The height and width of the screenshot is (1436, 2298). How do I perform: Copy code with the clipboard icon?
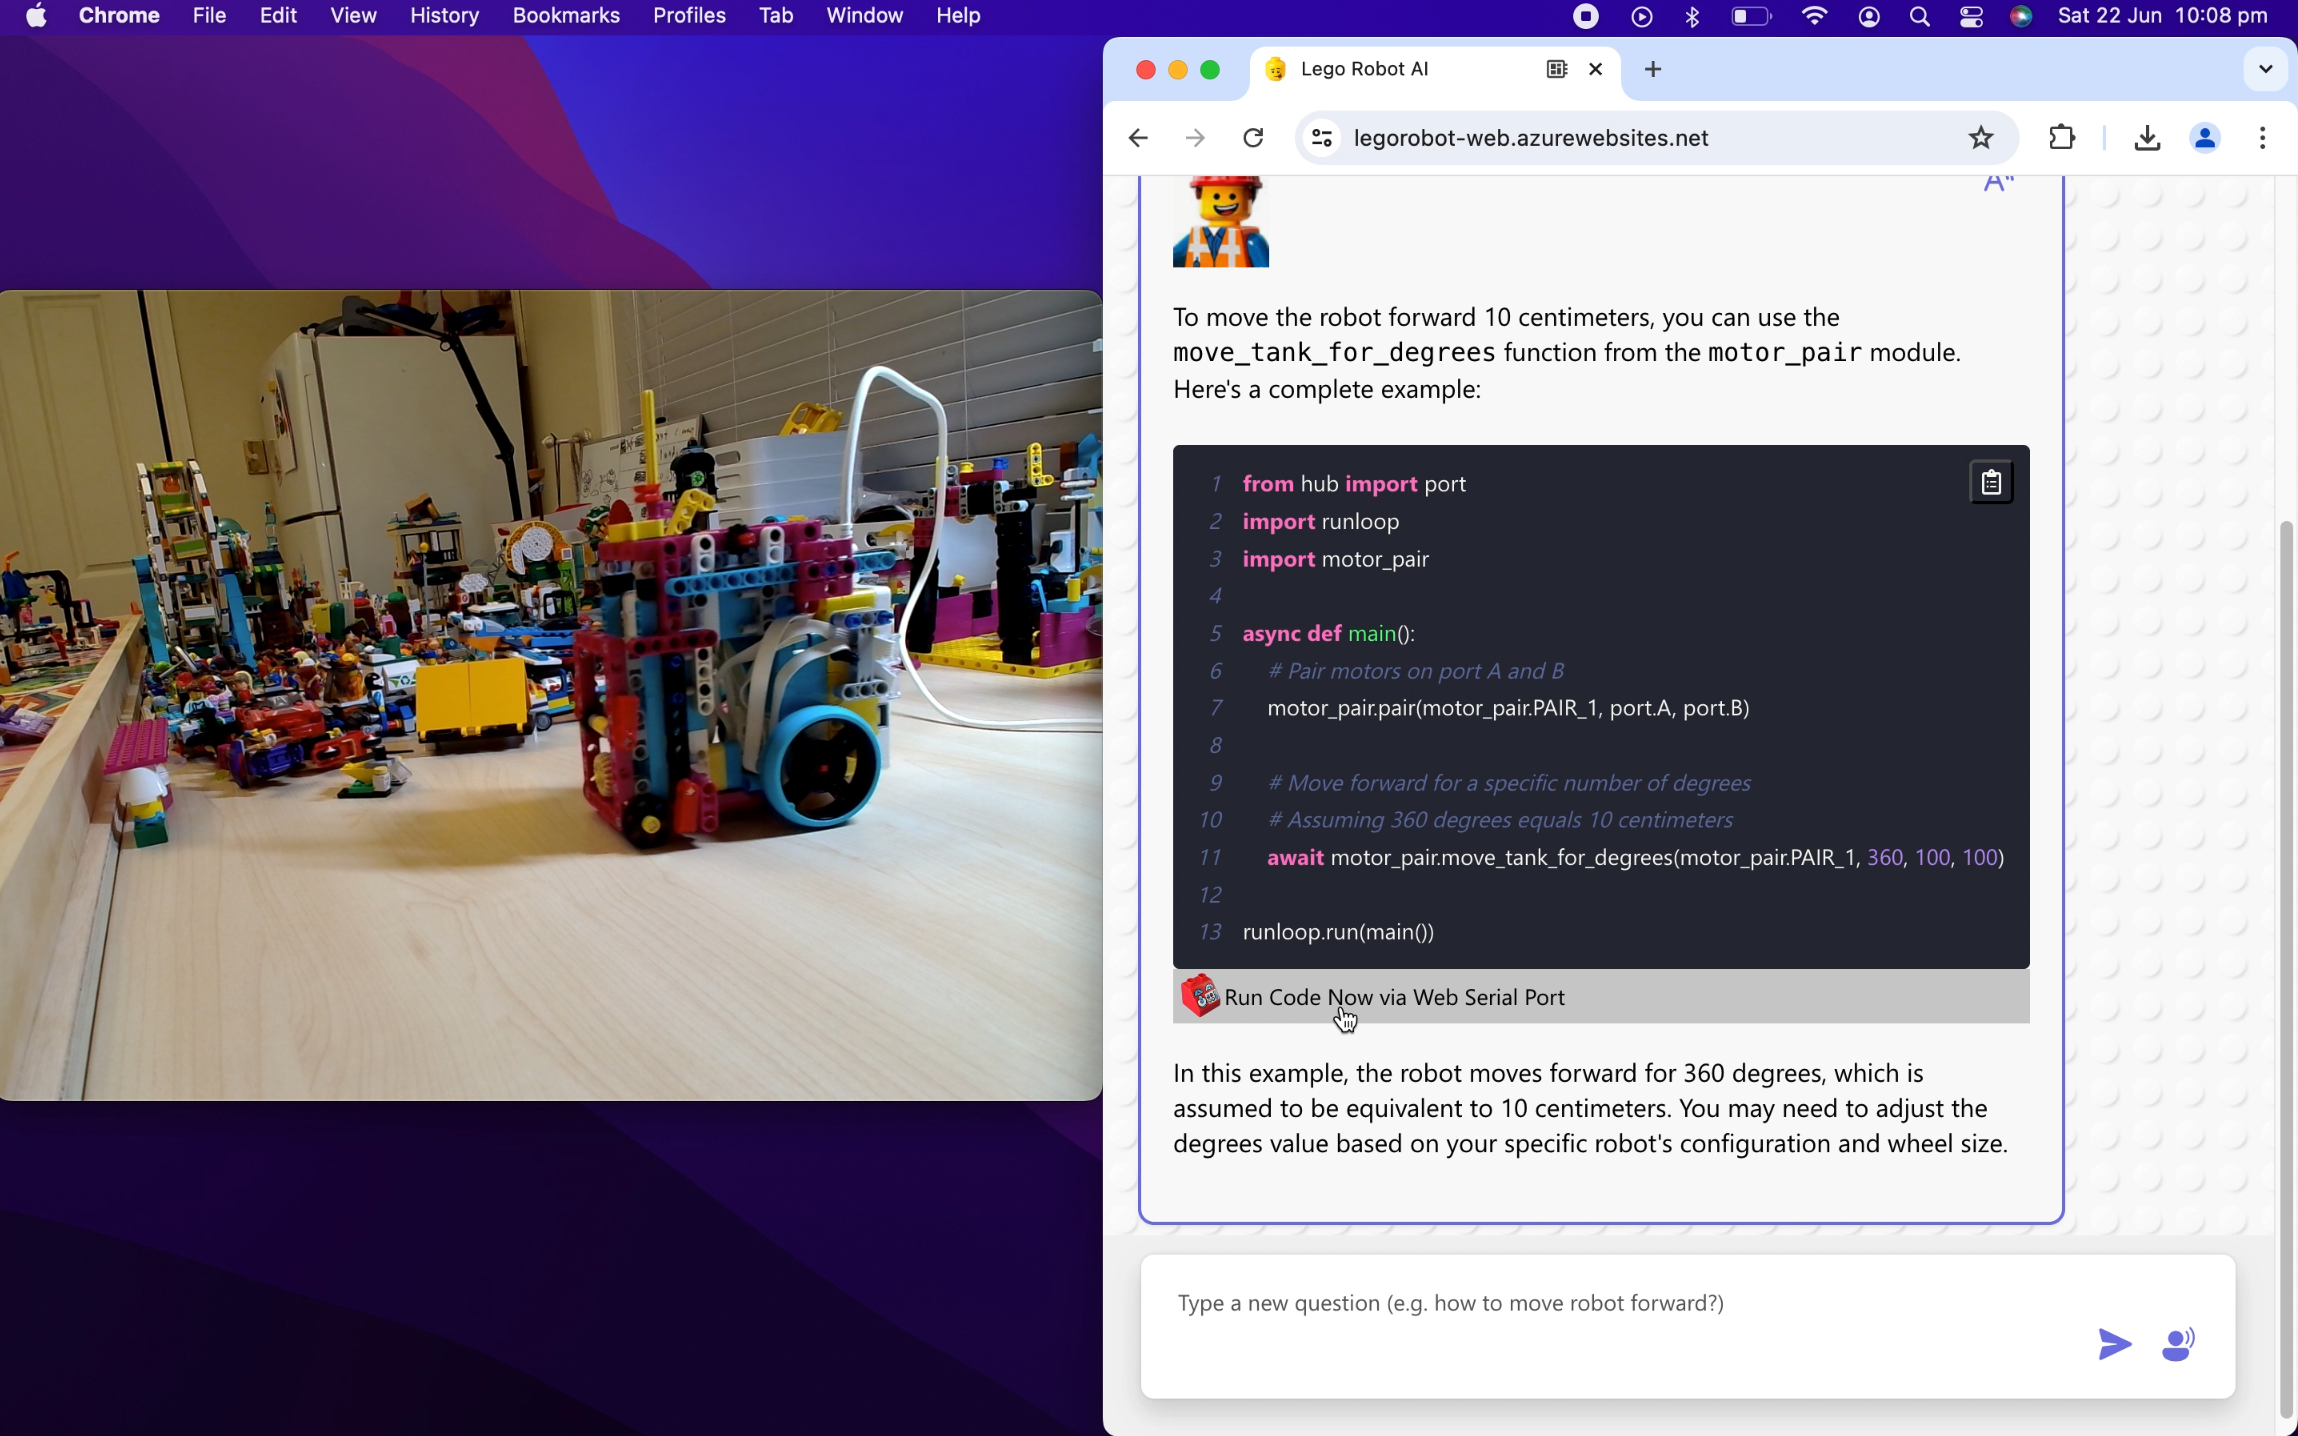pyautogui.click(x=1990, y=482)
